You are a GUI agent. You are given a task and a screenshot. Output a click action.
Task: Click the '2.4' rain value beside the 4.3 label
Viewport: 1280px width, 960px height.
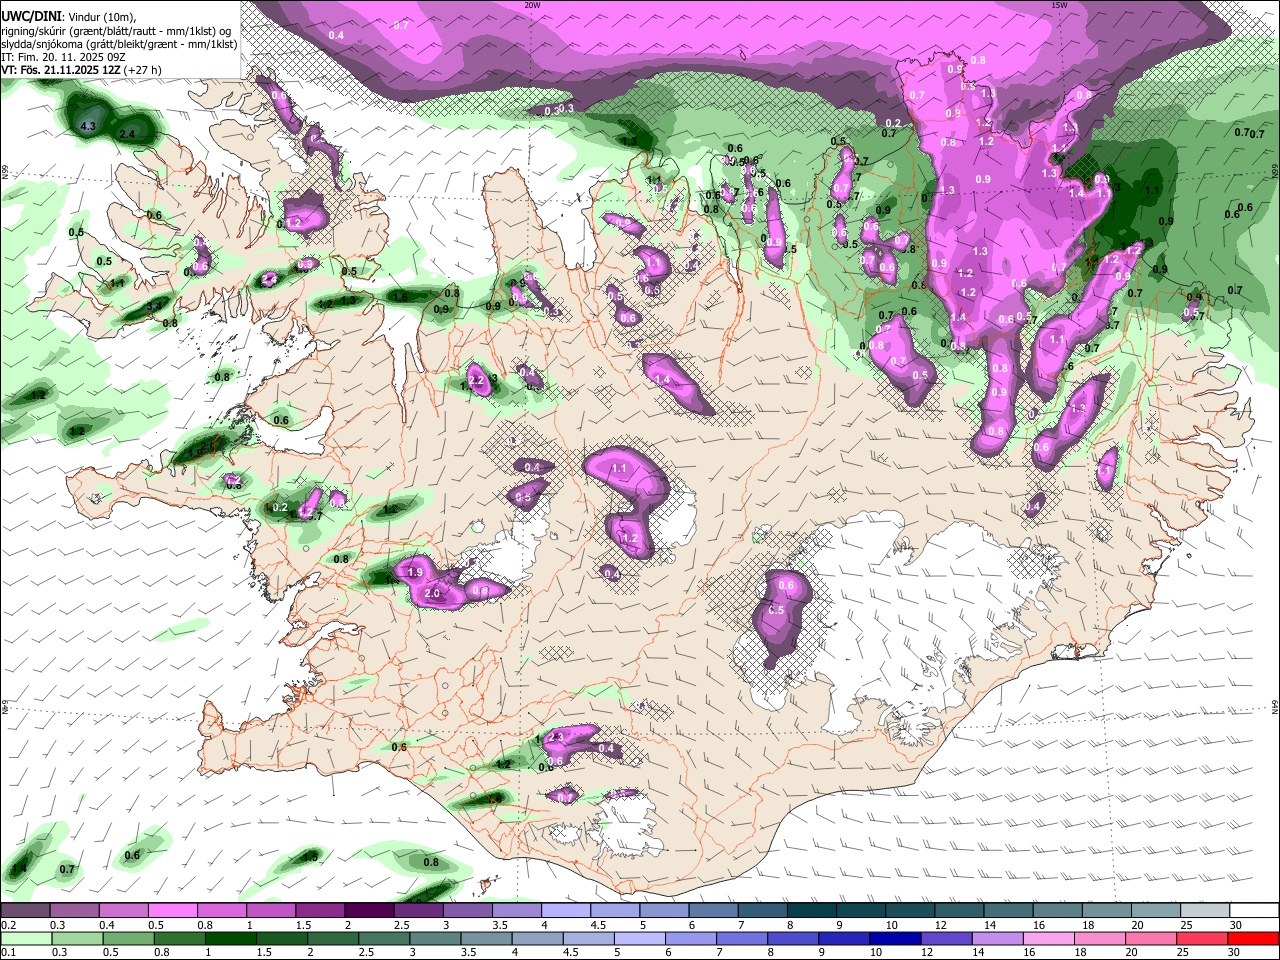point(127,134)
